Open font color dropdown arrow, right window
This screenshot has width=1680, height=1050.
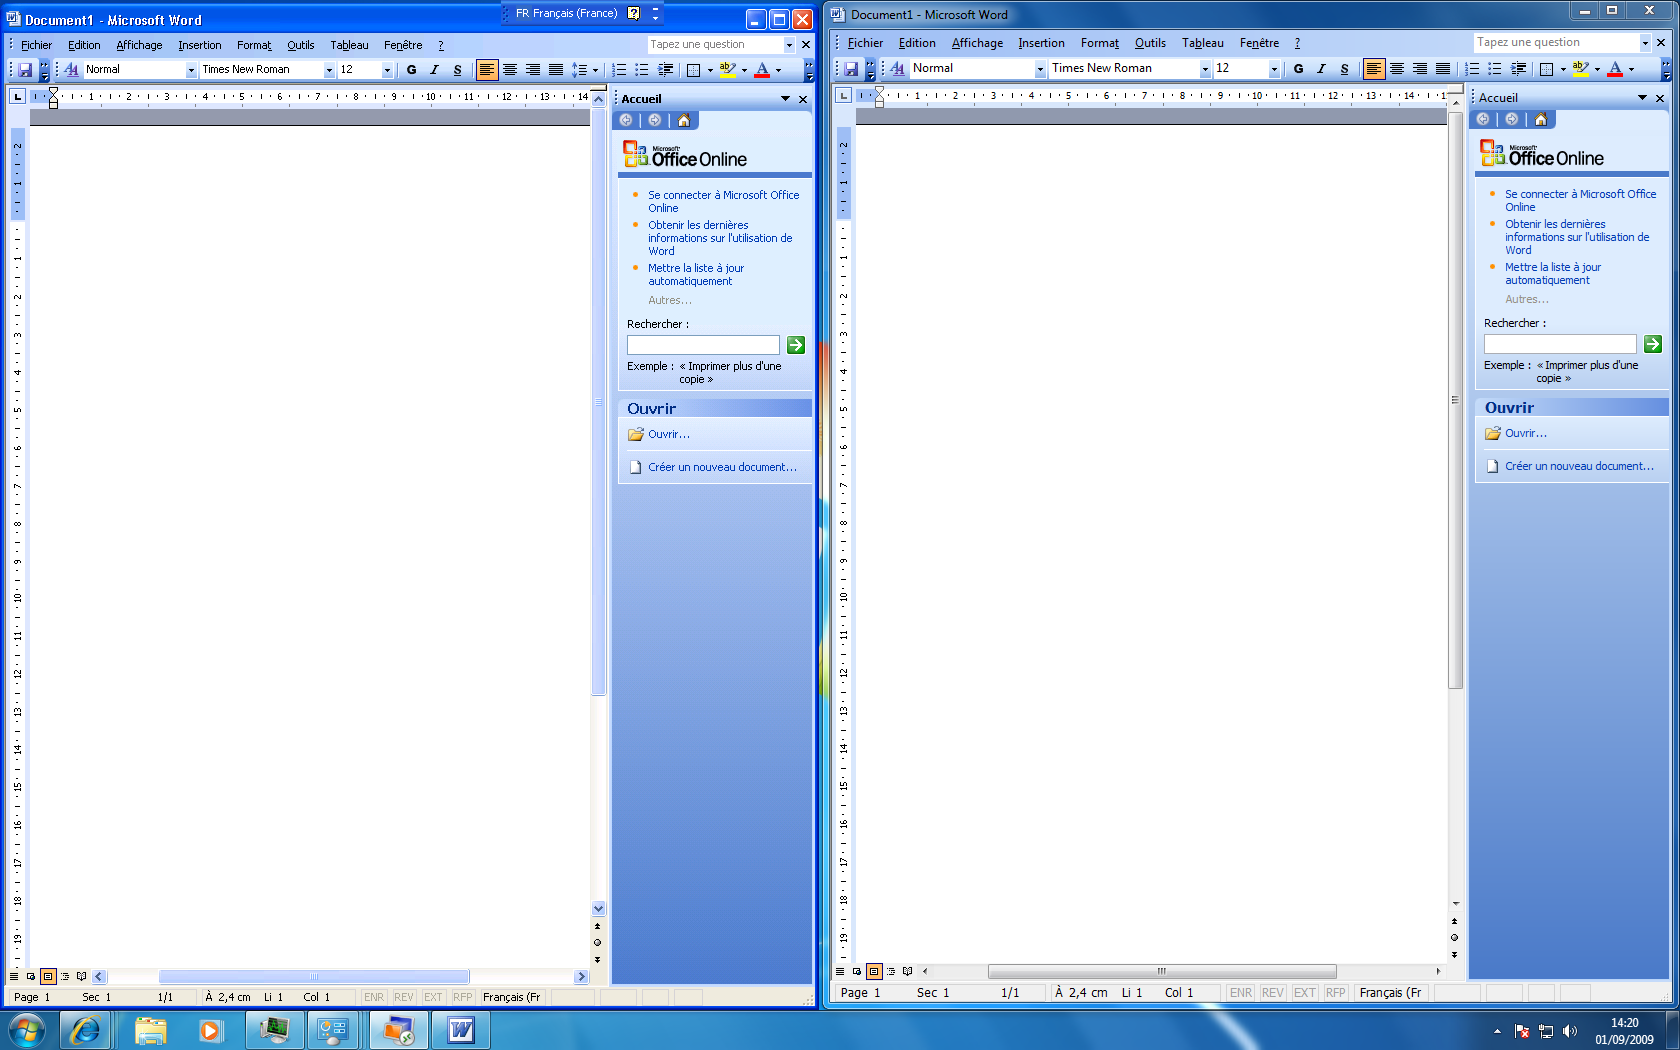[x=1631, y=69]
